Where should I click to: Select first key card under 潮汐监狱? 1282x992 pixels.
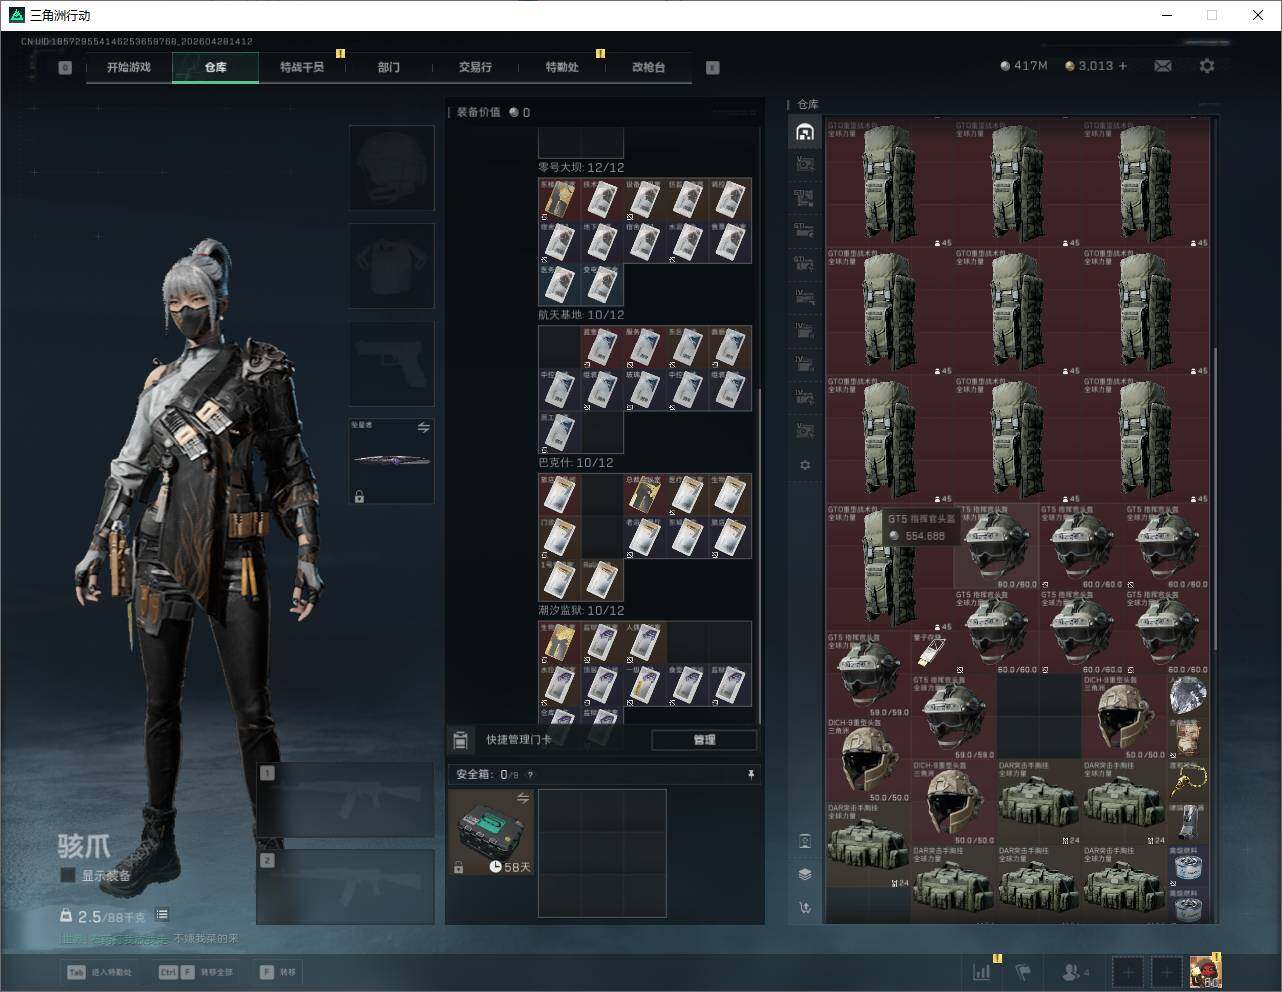pyautogui.click(x=559, y=643)
